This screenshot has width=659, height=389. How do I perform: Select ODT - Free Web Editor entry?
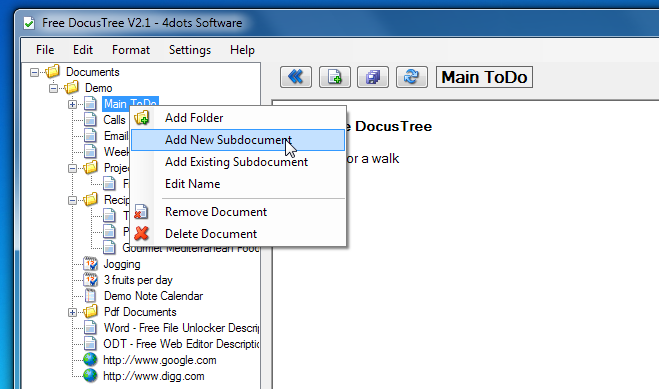(181, 344)
